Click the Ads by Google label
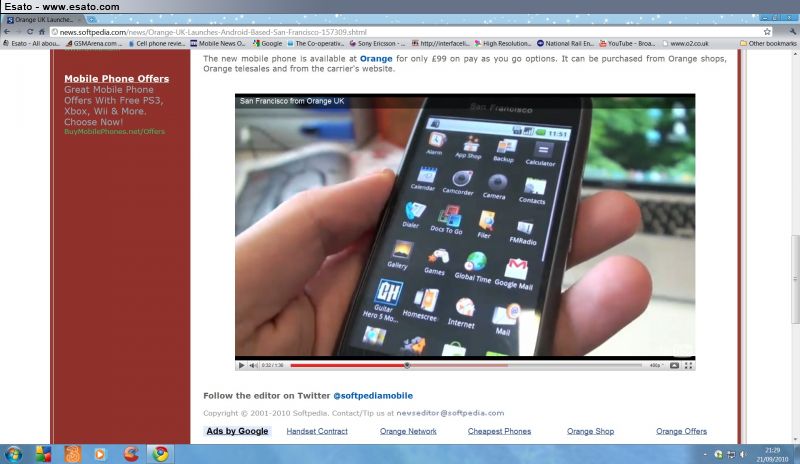 pos(237,431)
